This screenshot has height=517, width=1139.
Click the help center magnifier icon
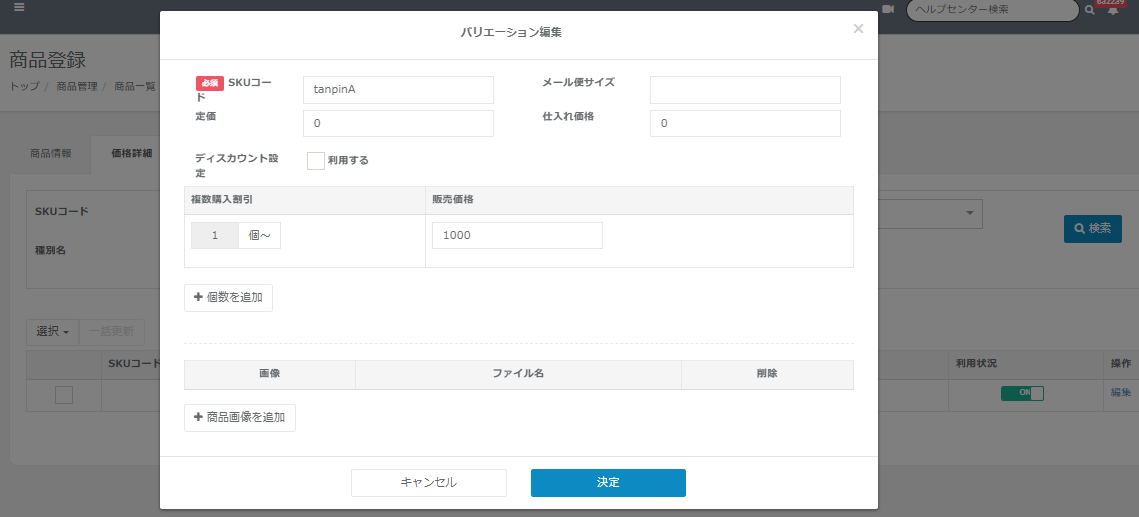coord(1090,10)
